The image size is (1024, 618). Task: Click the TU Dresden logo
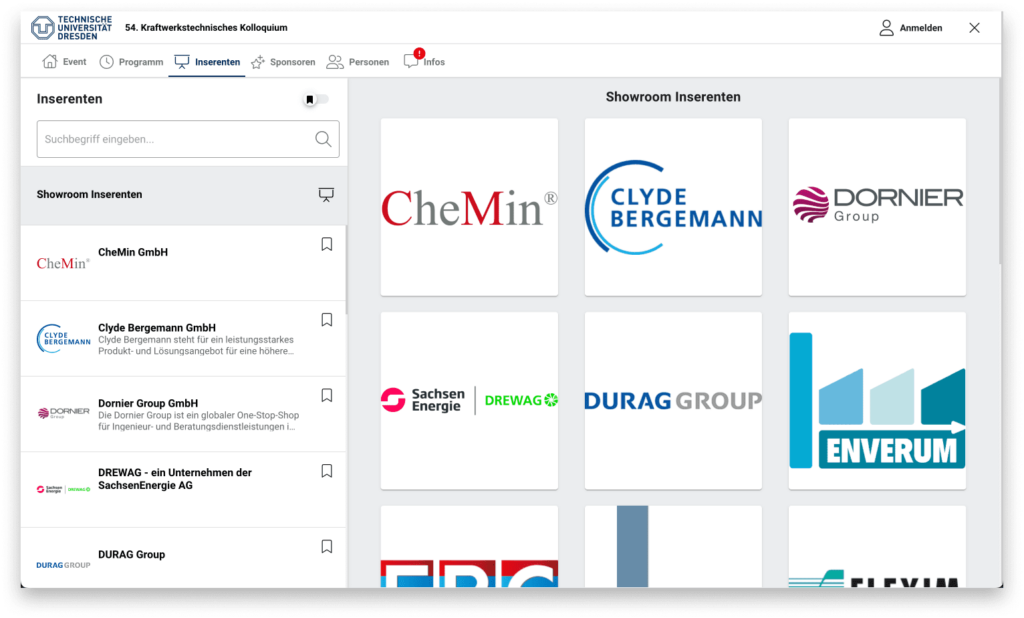tap(65, 28)
